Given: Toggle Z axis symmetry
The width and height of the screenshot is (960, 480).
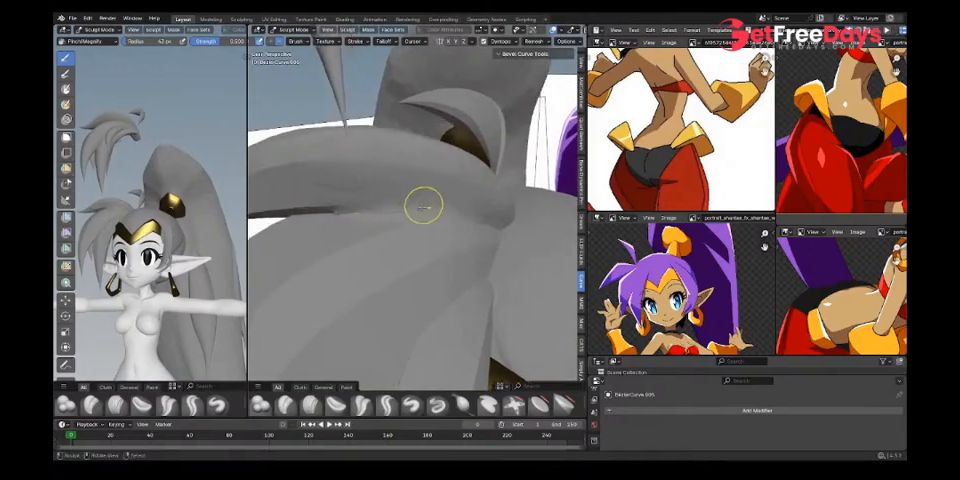Looking at the screenshot, I should [x=464, y=42].
